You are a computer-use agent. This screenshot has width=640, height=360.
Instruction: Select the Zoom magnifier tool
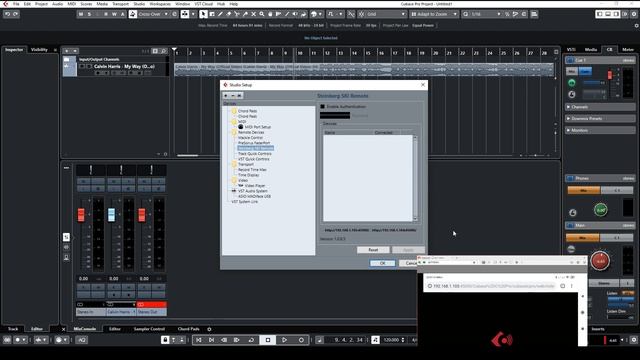pyautogui.click(x=262, y=14)
